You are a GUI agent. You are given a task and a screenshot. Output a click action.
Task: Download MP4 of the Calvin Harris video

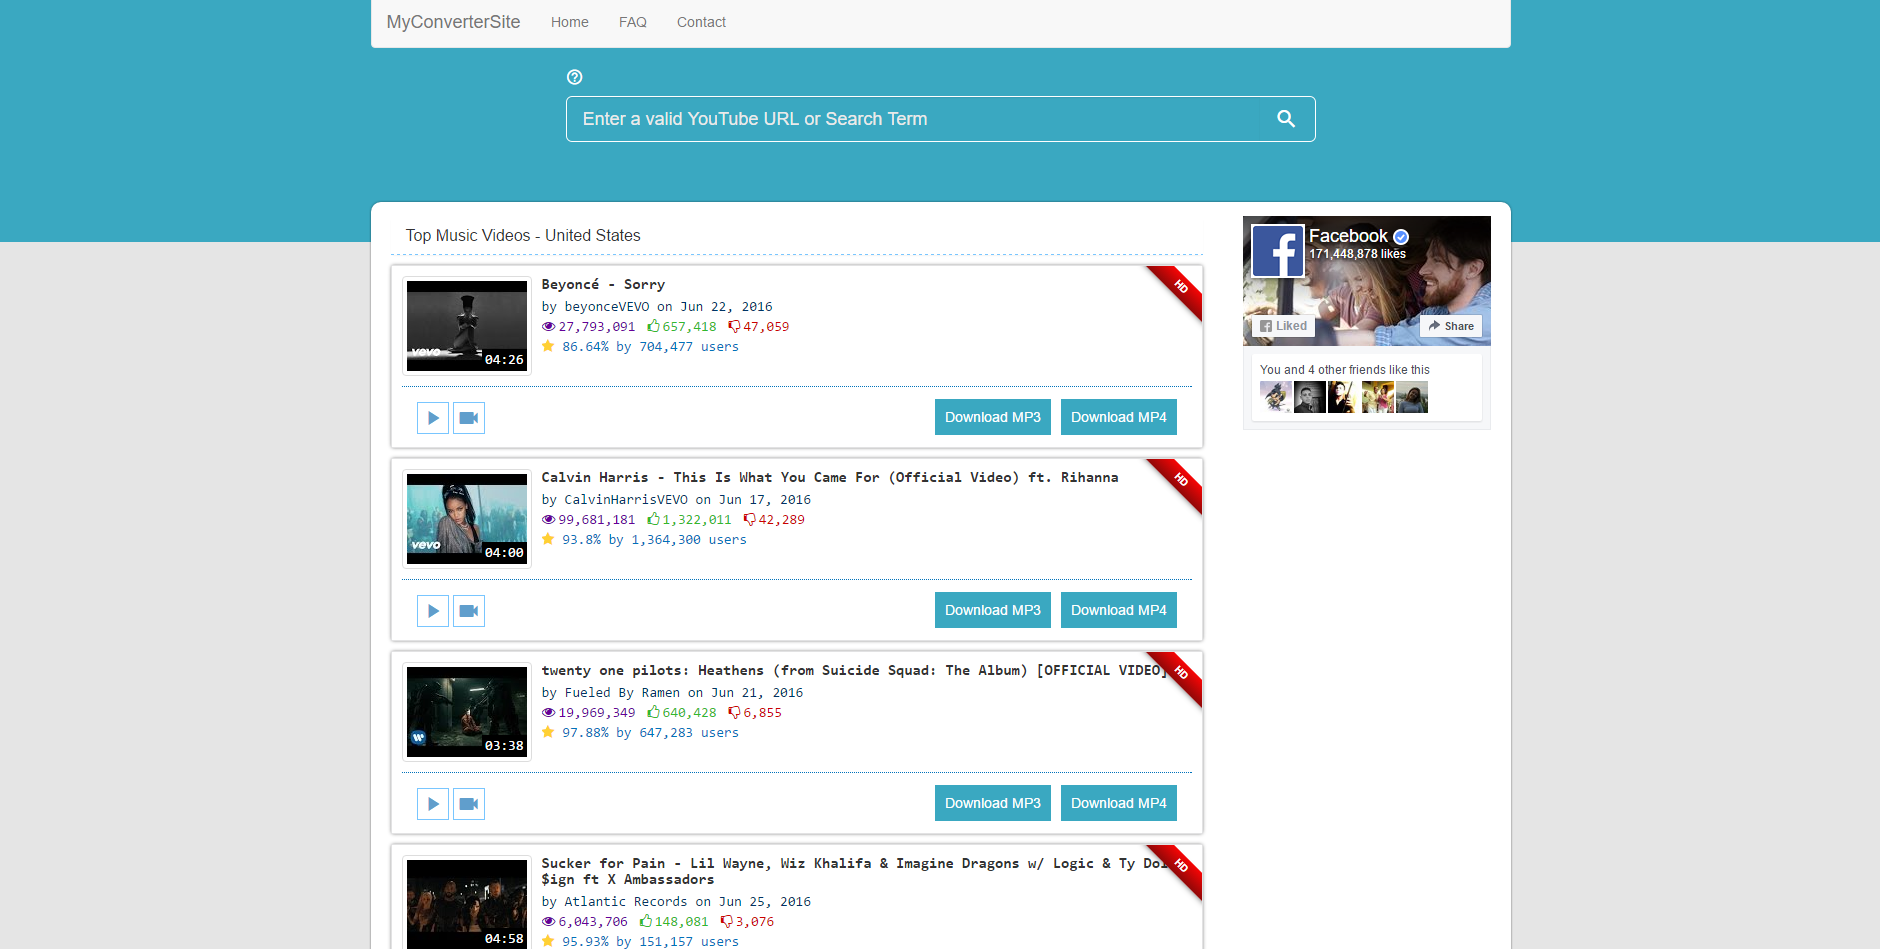pyautogui.click(x=1118, y=610)
